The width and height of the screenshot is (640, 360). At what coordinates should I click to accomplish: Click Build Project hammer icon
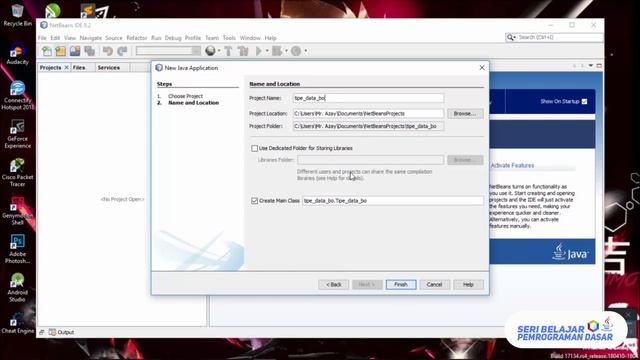(x=228, y=51)
